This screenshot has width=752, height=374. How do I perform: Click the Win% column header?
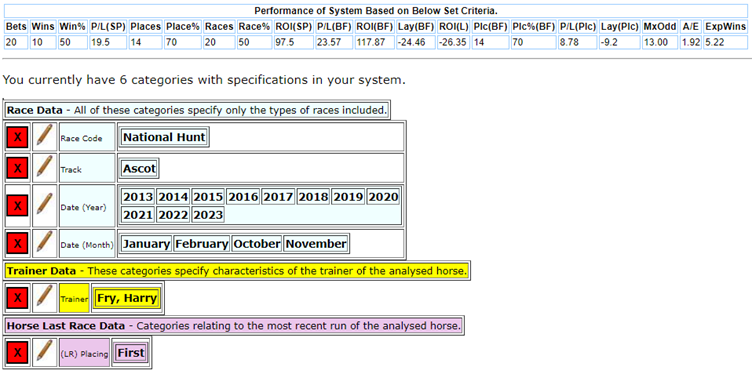click(72, 26)
